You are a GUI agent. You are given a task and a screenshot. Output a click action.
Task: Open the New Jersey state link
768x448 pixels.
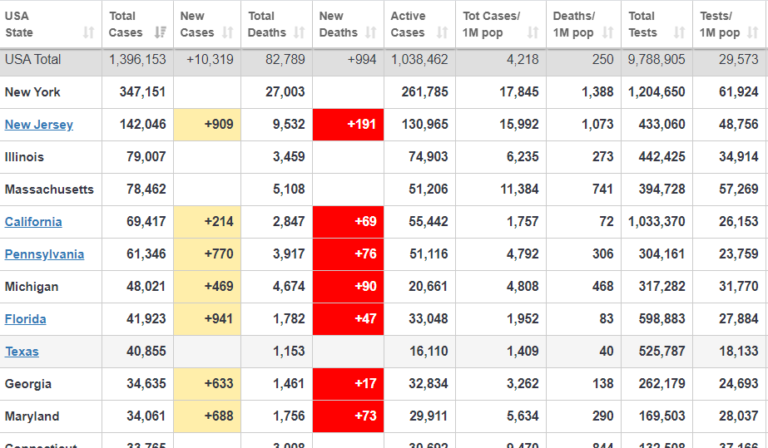[x=33, y=125]
